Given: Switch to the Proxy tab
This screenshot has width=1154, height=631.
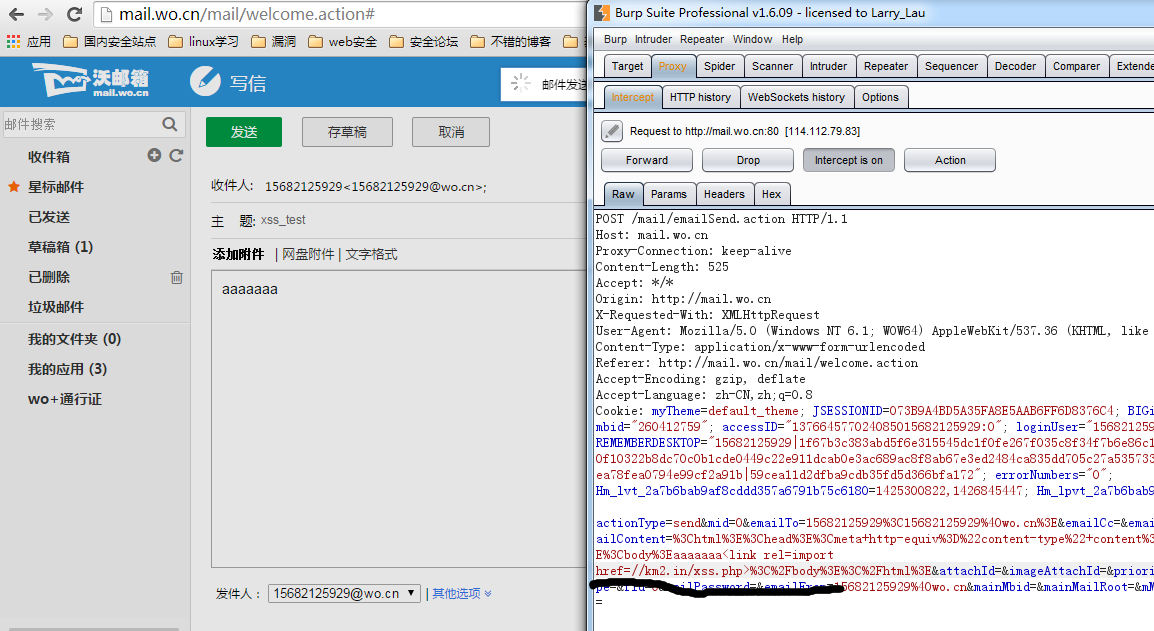Looking at the screenshot, I should click(x=673, y=66).
